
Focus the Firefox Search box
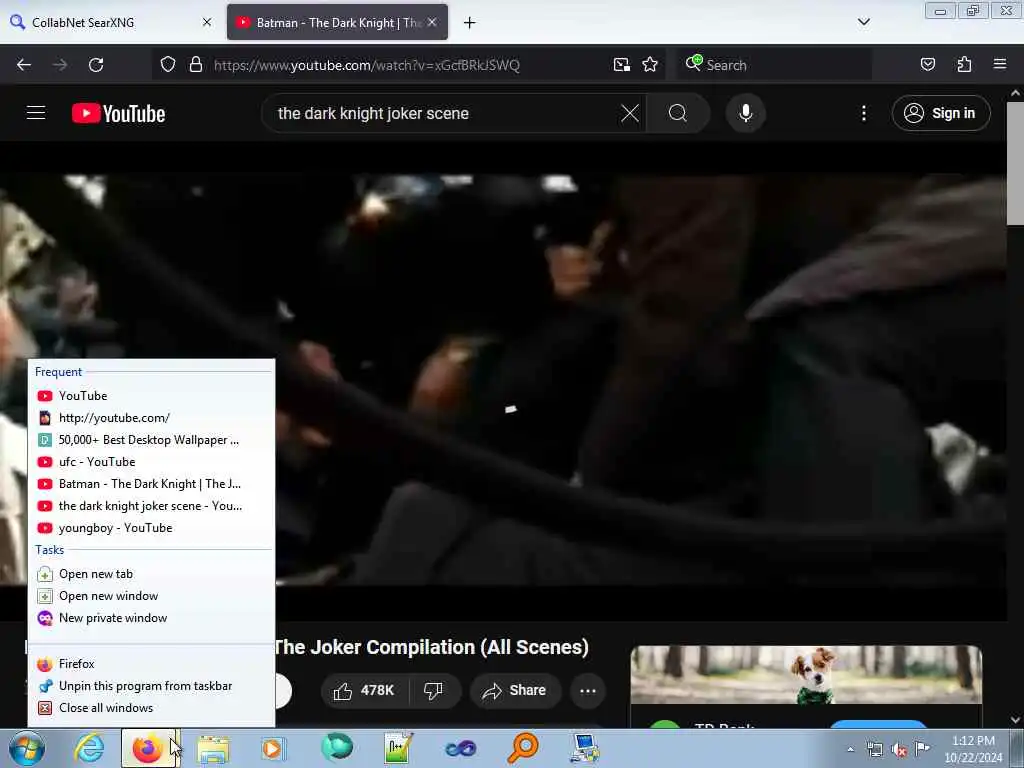point(774,65)
